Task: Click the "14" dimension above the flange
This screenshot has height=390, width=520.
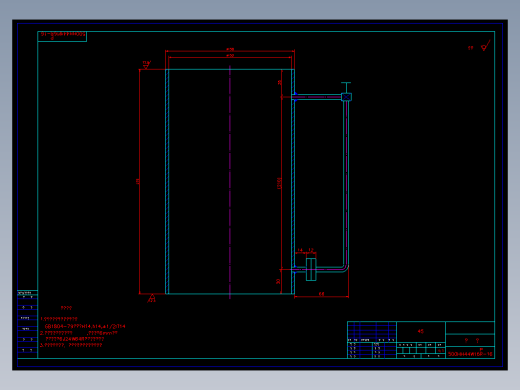Action: tap(300, 250)
